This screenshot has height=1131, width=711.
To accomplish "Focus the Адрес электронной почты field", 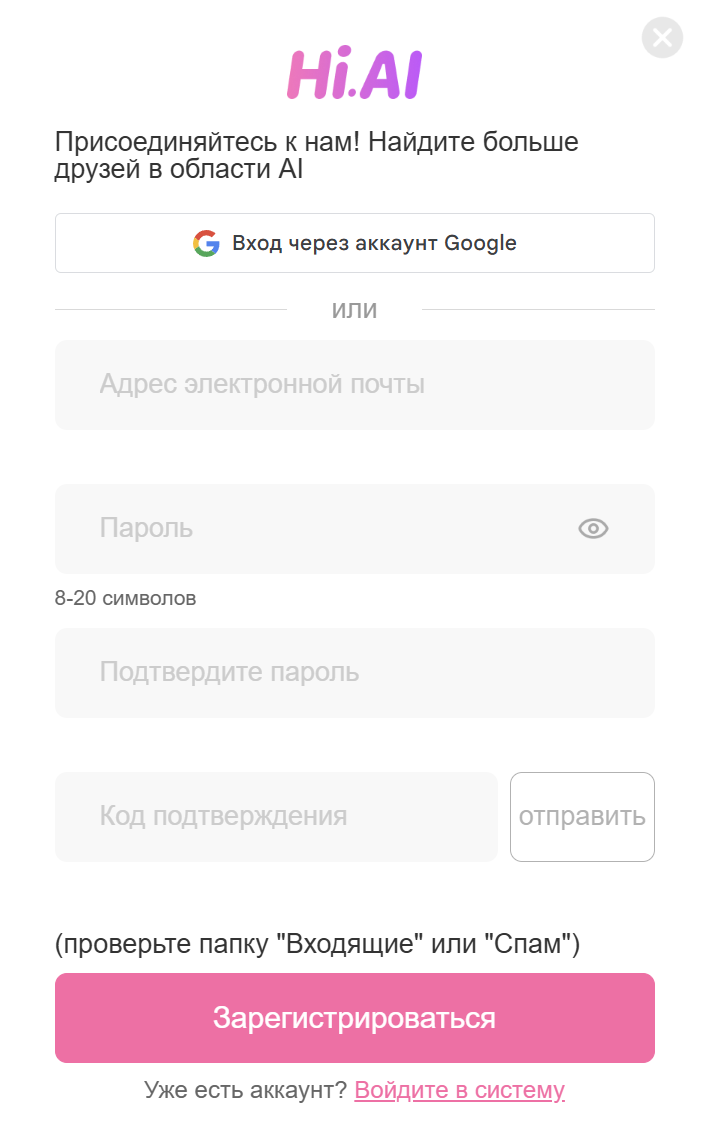I will click(x=355, y=385).
